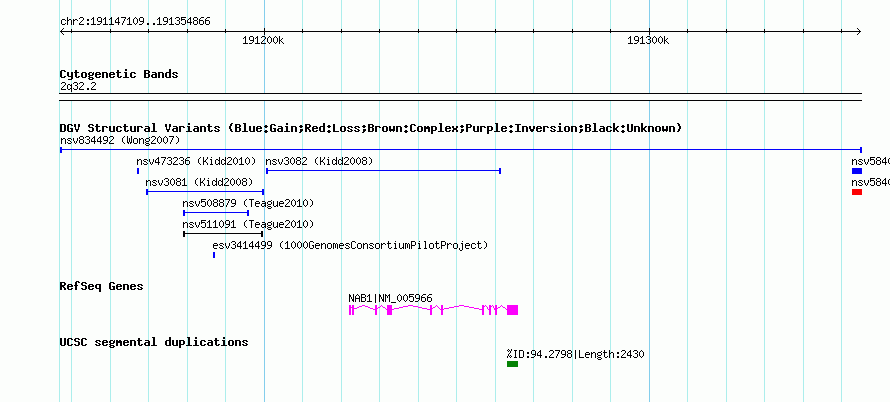Open variant label nsv3082 (Kidd2008)
The height and width of the screenshot is (402, 890).
[x=319, y=161]
